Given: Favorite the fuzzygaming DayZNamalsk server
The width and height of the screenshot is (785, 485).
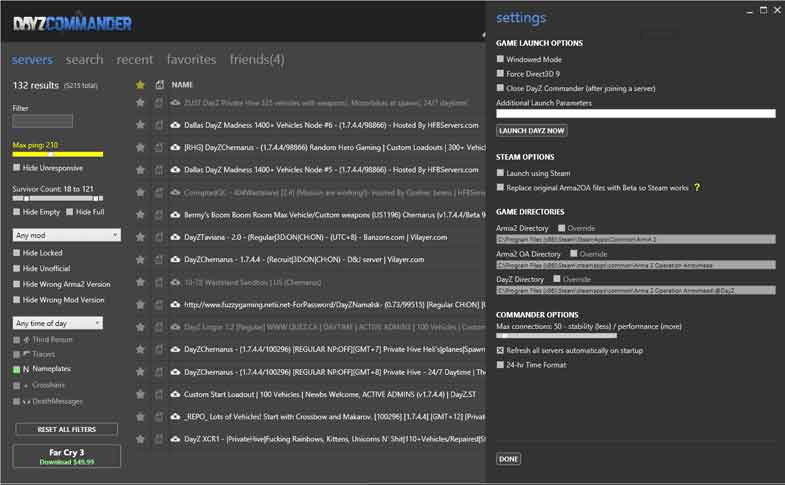Looking at the screenshot, I should point(140,305).
